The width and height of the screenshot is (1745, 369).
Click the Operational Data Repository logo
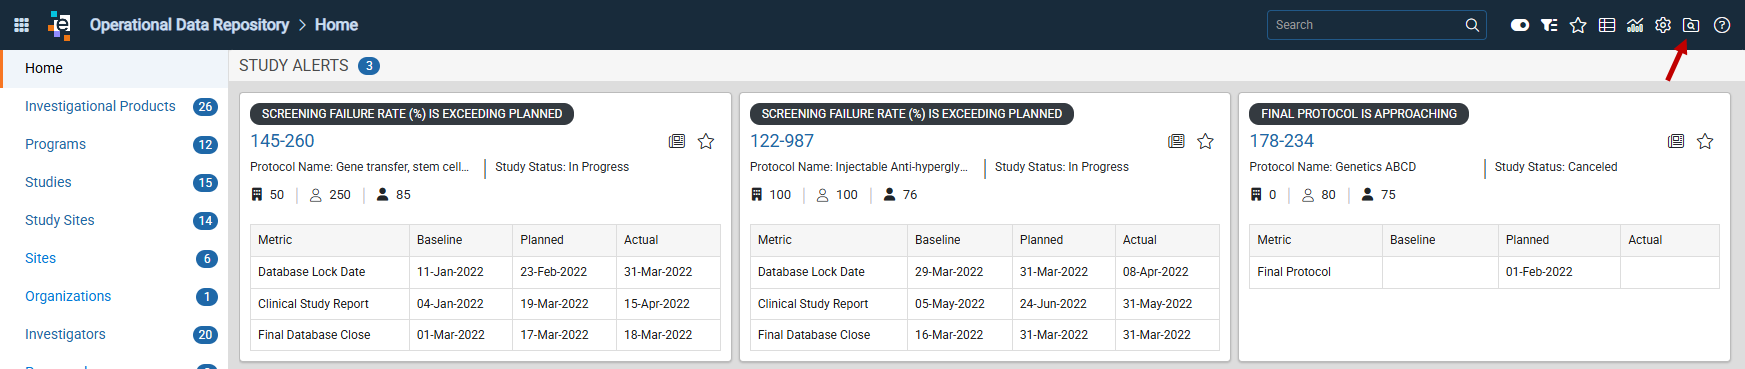(x=60, y=25)
